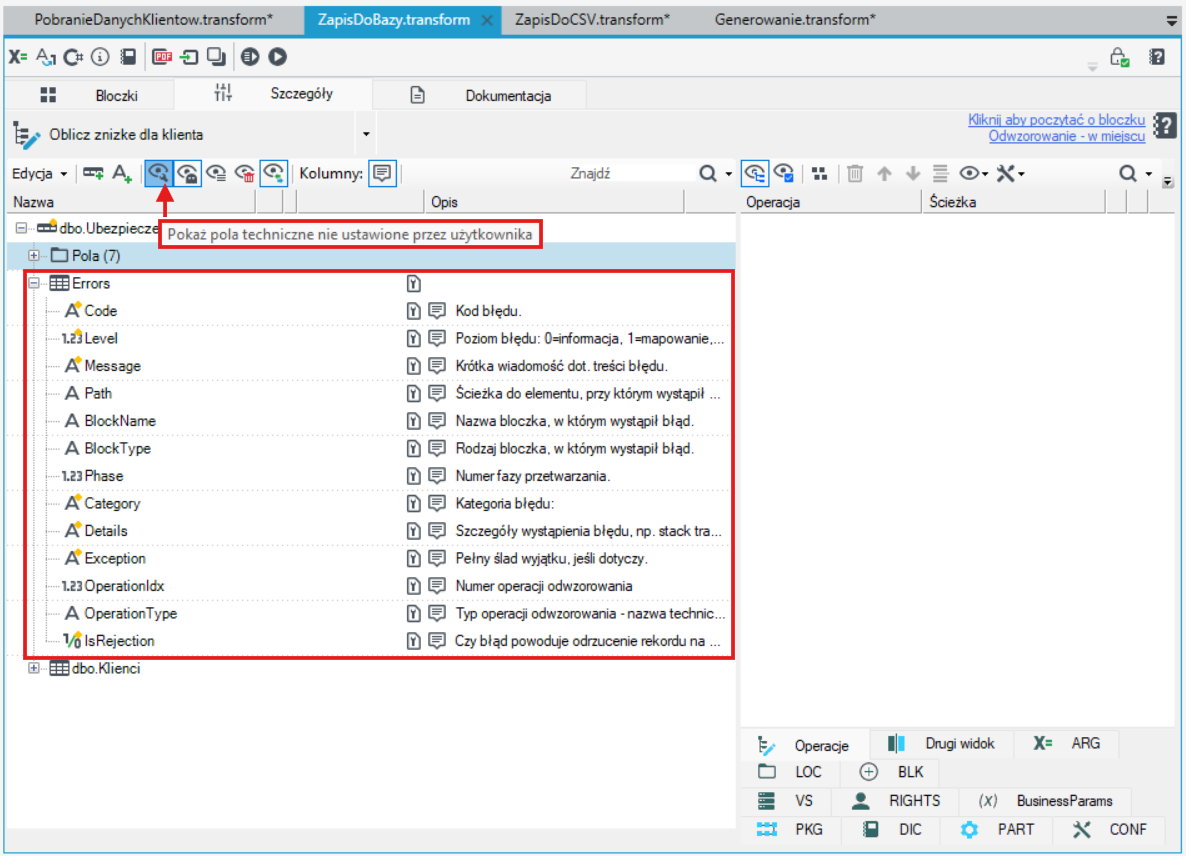Open the RIGHTS panel button
The width and height of the screenshot is (1186, 856).
click(896, 801)
